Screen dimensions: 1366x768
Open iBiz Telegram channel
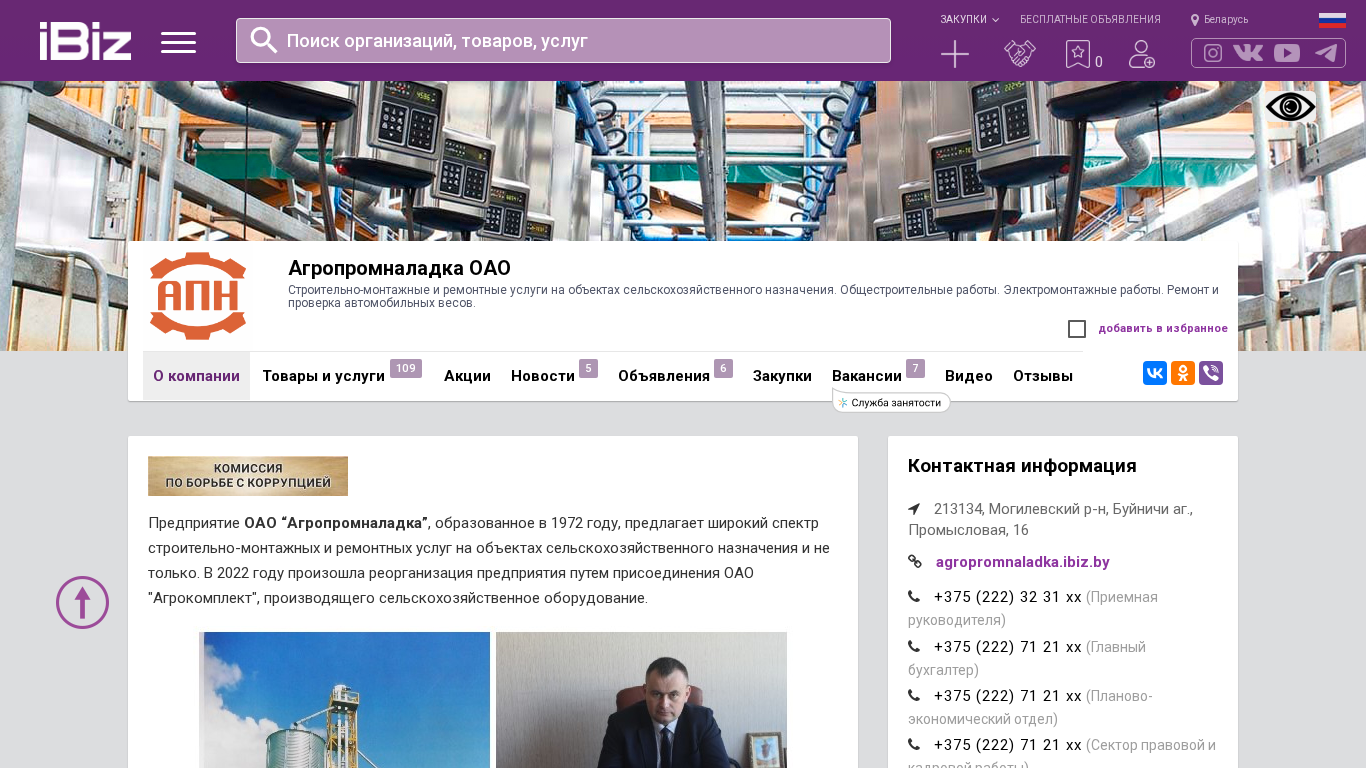point(1326,53)
